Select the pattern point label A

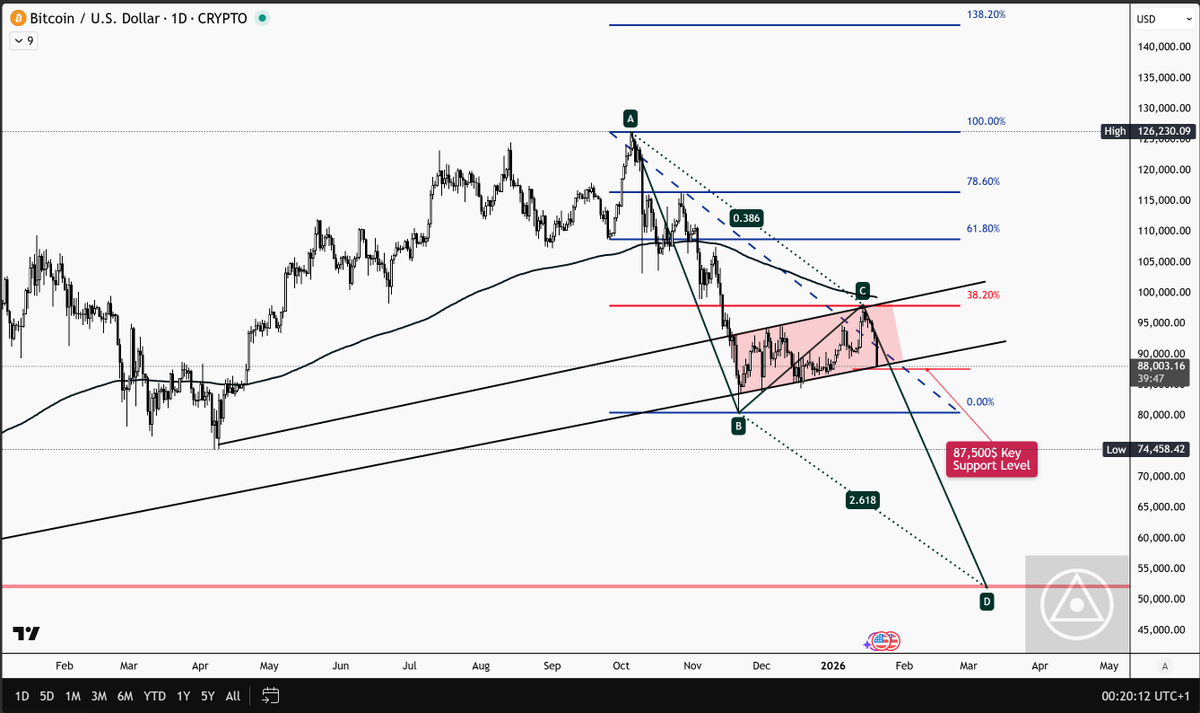pos(631,117)
